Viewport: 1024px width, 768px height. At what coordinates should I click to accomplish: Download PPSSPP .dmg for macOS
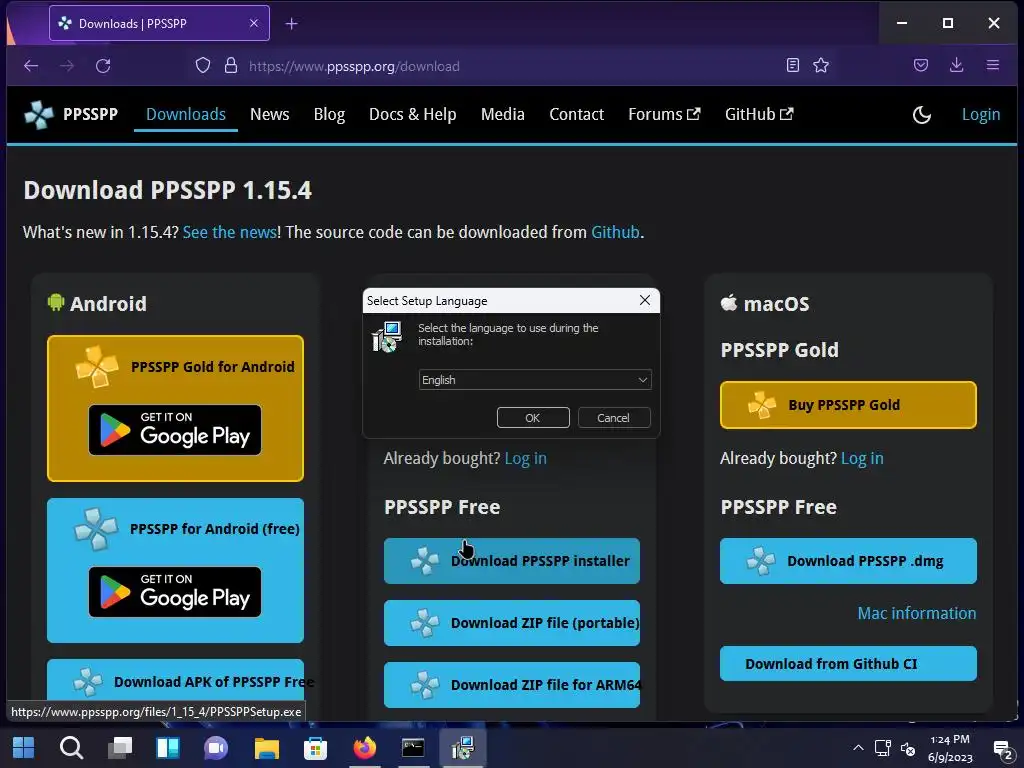pyautogui.click(x=848, y=561)
